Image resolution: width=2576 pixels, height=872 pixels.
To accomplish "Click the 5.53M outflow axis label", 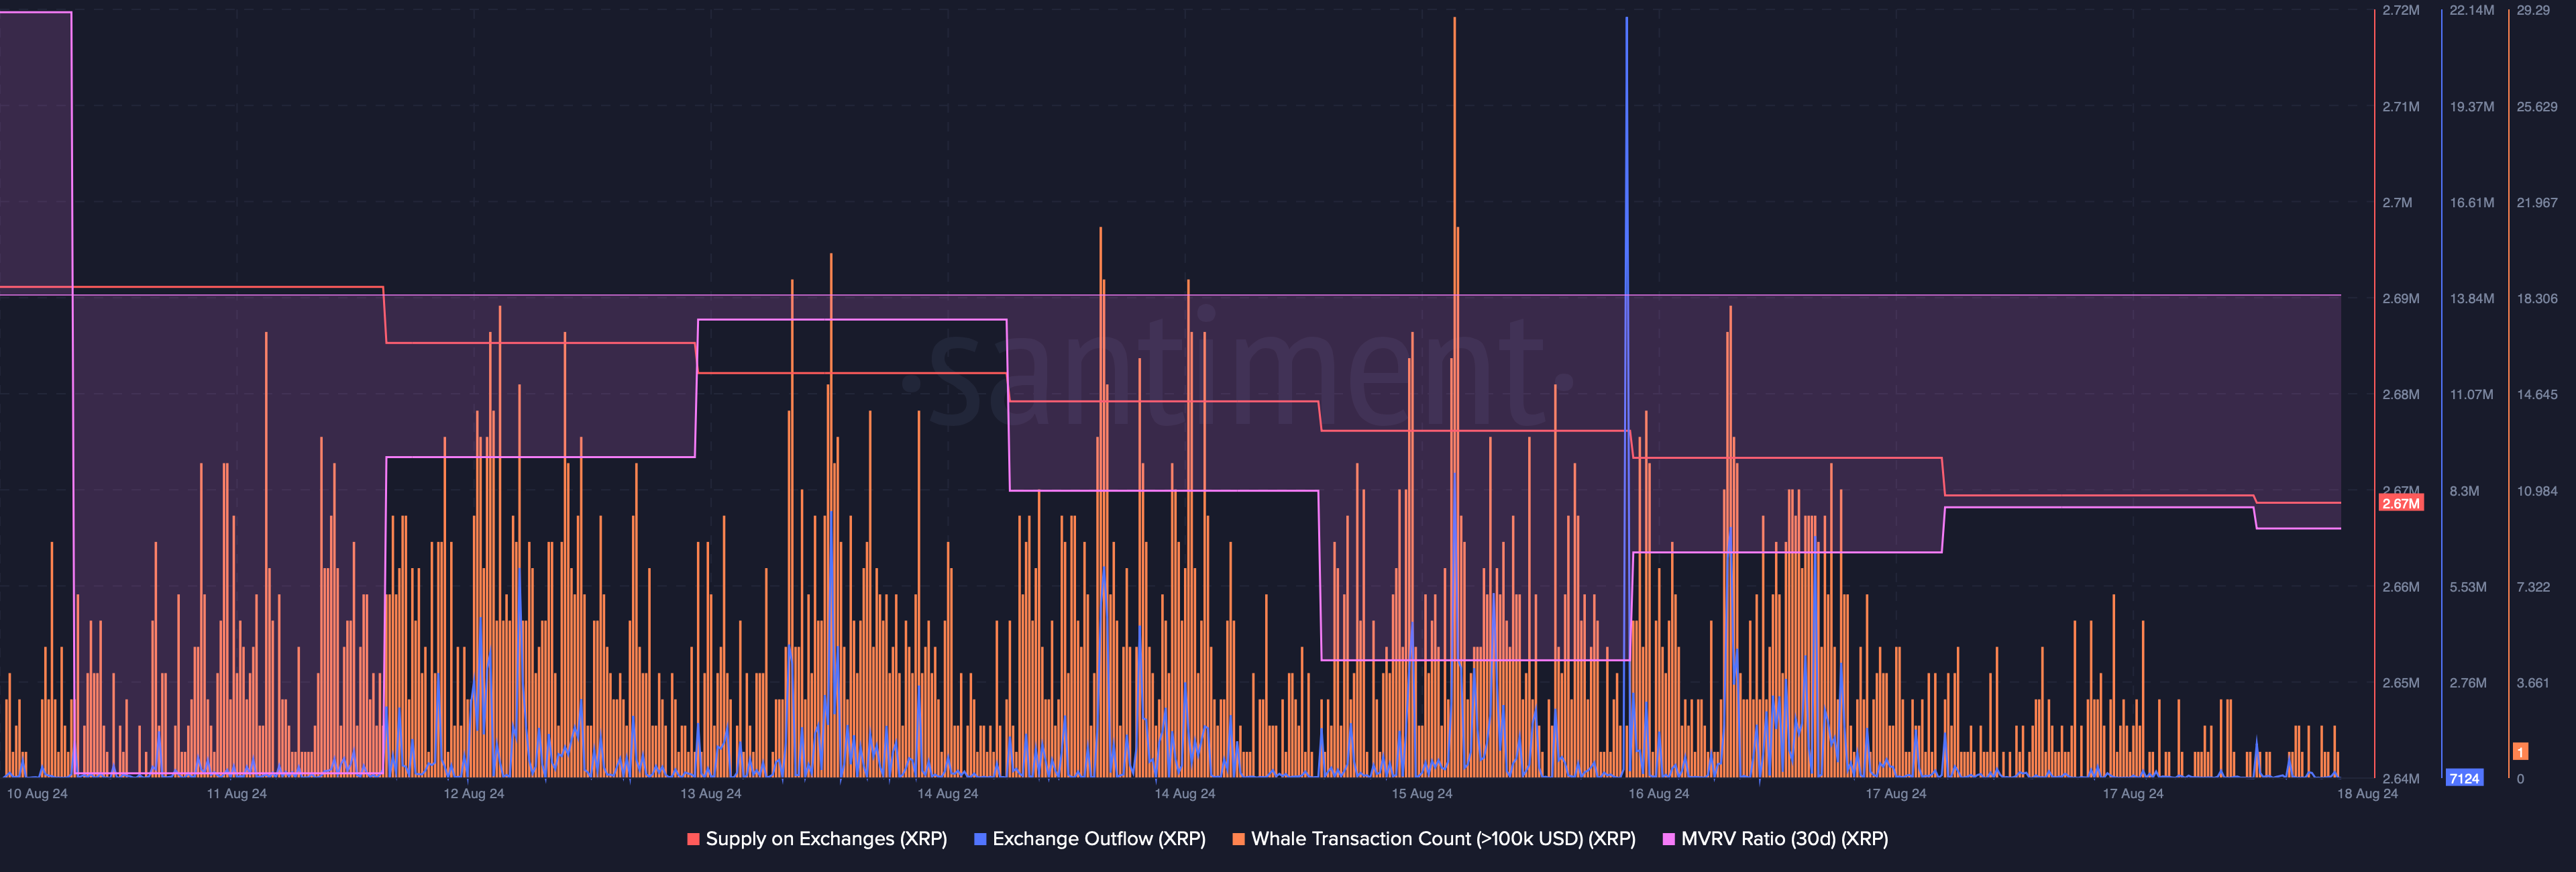I will (x=2468, y=587).
